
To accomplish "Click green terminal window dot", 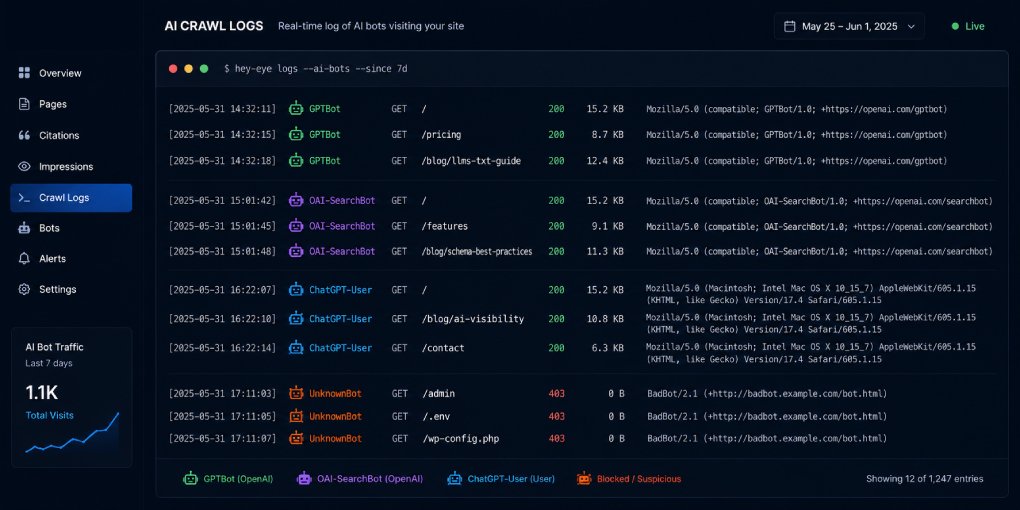I will [204, 68].
